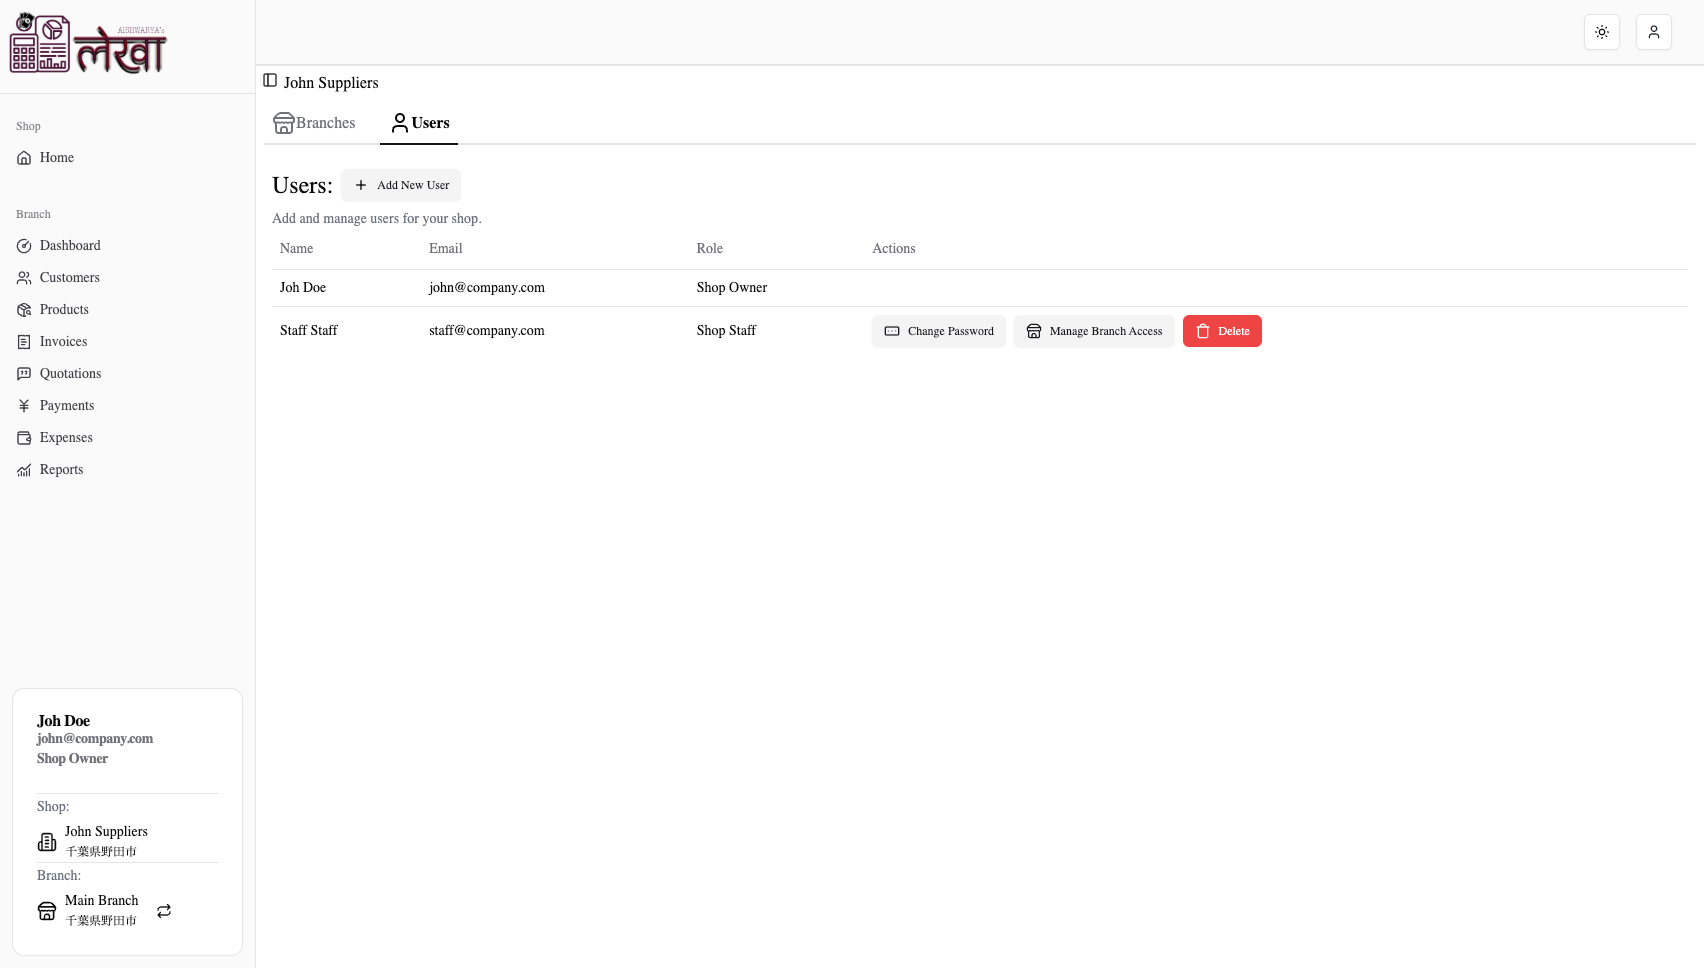This screenshot has width=1704, height=968.
Task: Click the Lekha logo in the header
Action: [88, 44]
